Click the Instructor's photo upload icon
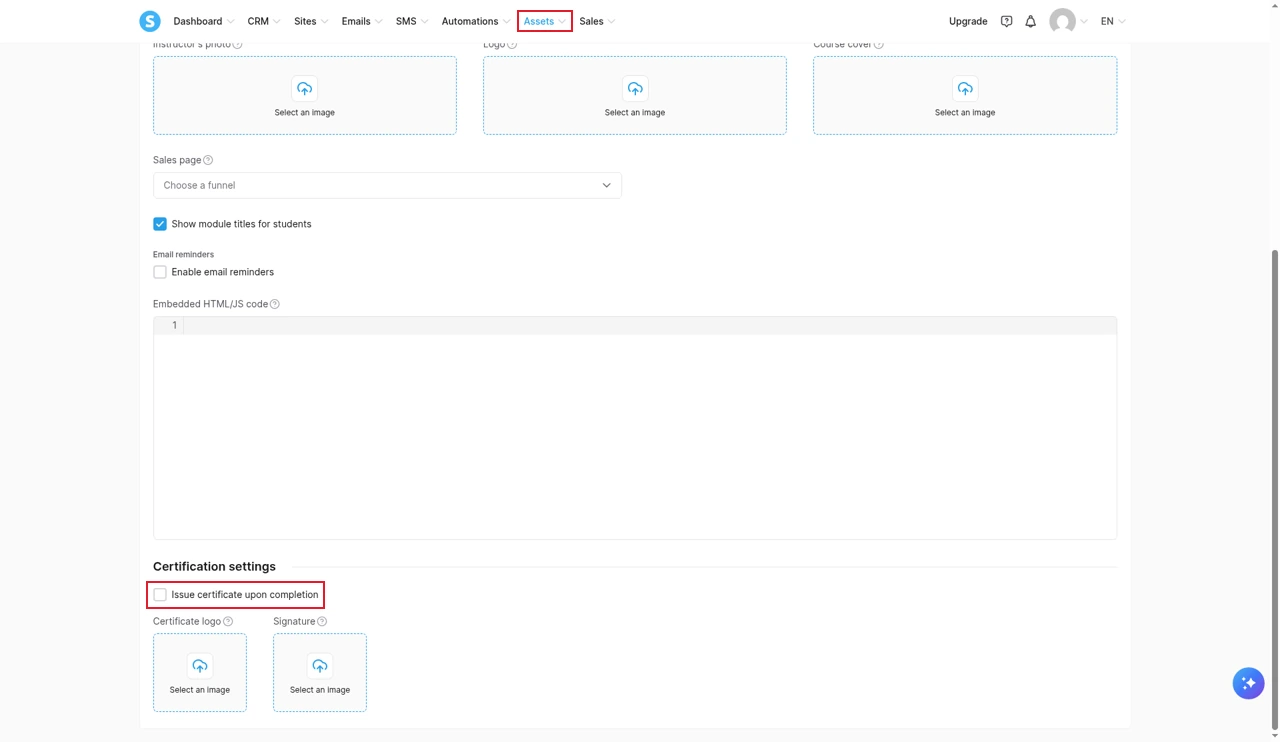1280x742 pixels. click(305, 89)
